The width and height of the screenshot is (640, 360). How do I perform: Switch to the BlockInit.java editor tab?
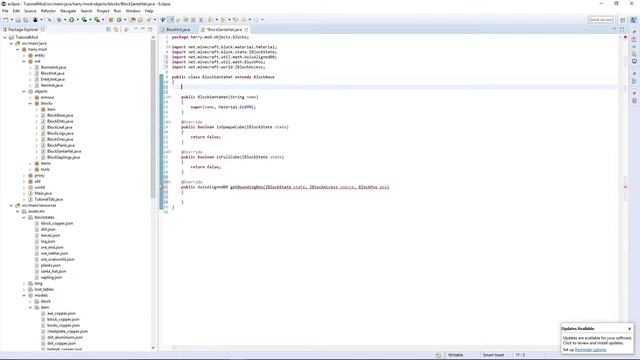178,30
